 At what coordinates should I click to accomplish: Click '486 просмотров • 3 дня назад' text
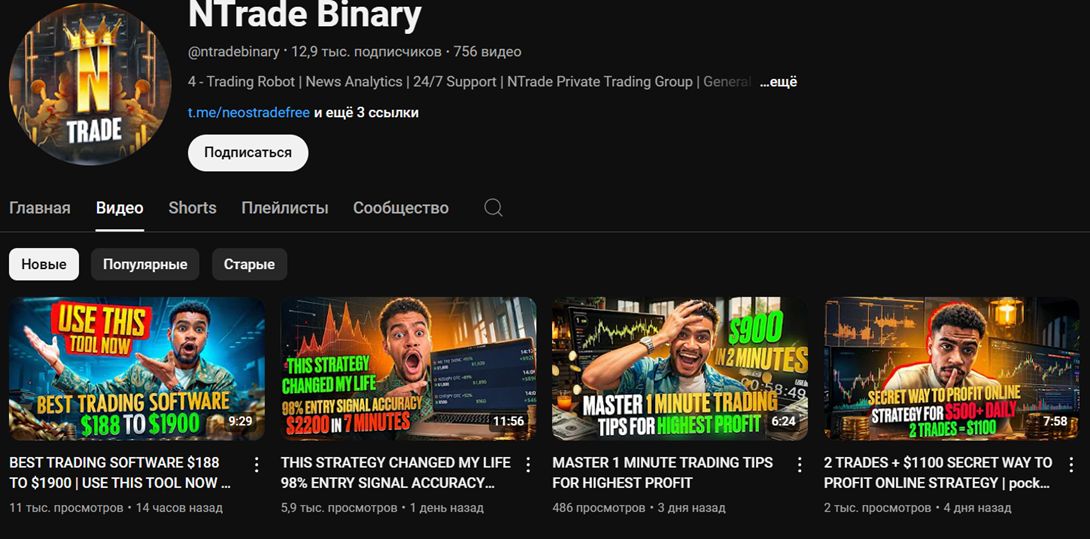point(639,508)
